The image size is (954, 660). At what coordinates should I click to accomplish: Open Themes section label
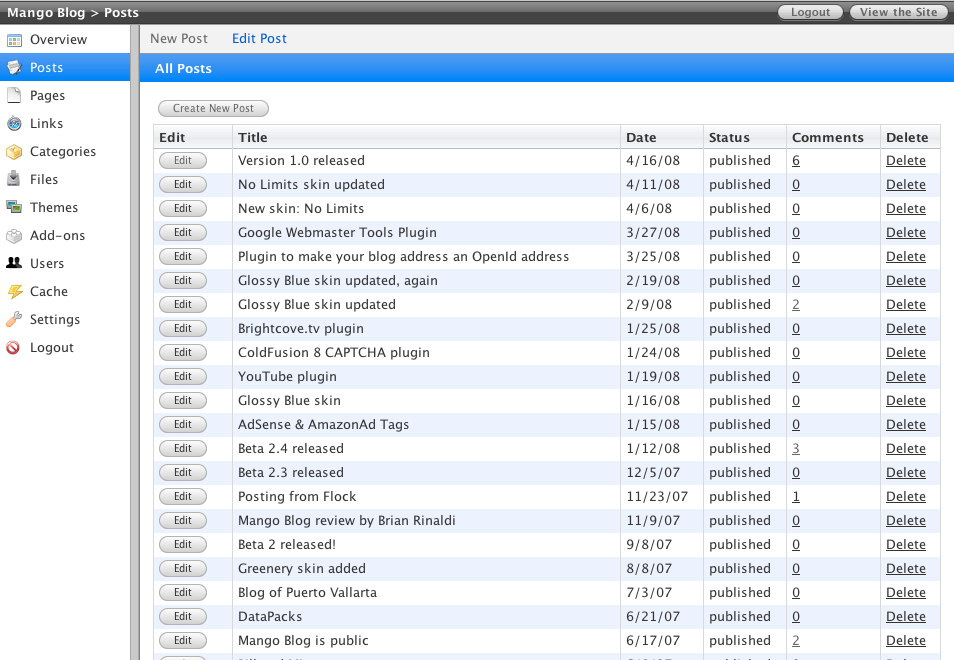pyautogui.click(x=54, y=207)
